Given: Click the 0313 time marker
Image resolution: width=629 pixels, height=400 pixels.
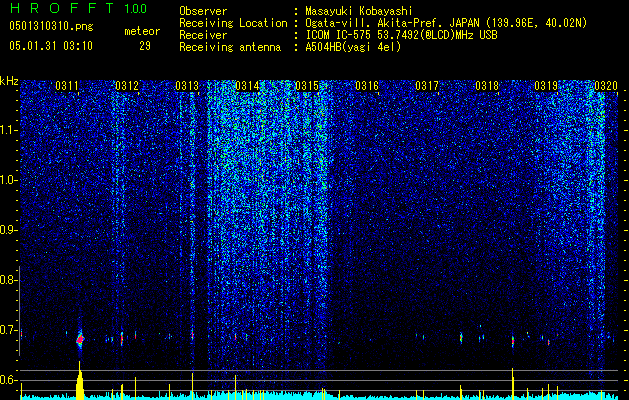Looking at the screenshot, I should (x=187, y=85).
